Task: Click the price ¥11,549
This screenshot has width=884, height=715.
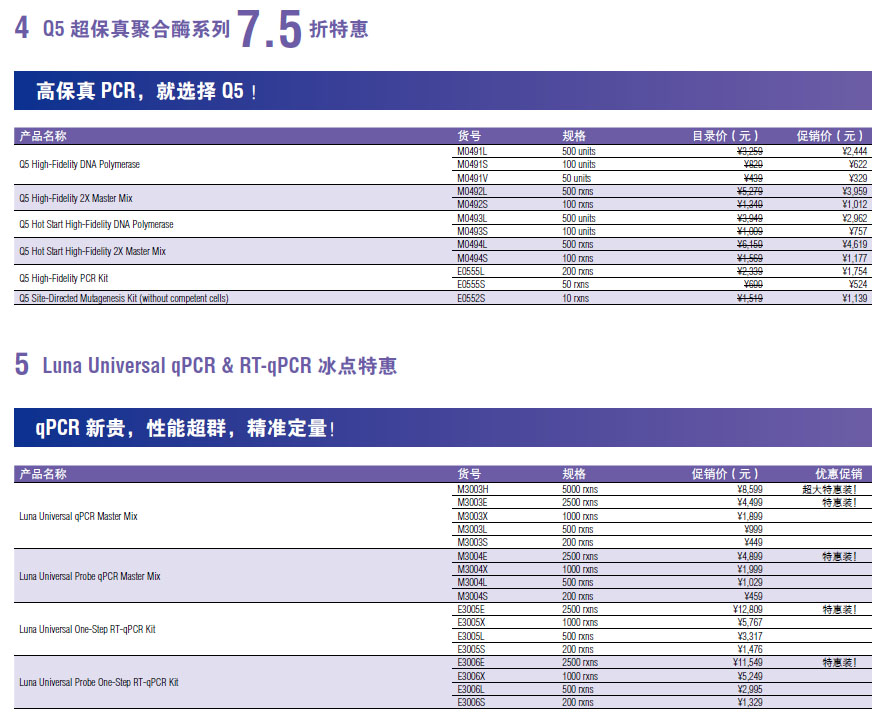Action: pos(748,663)
